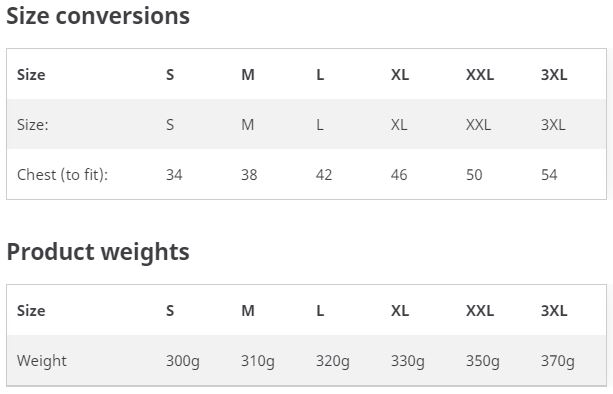Select the XXL header in product weights table
Screen dimensions: 613x394
pos(480,311)
